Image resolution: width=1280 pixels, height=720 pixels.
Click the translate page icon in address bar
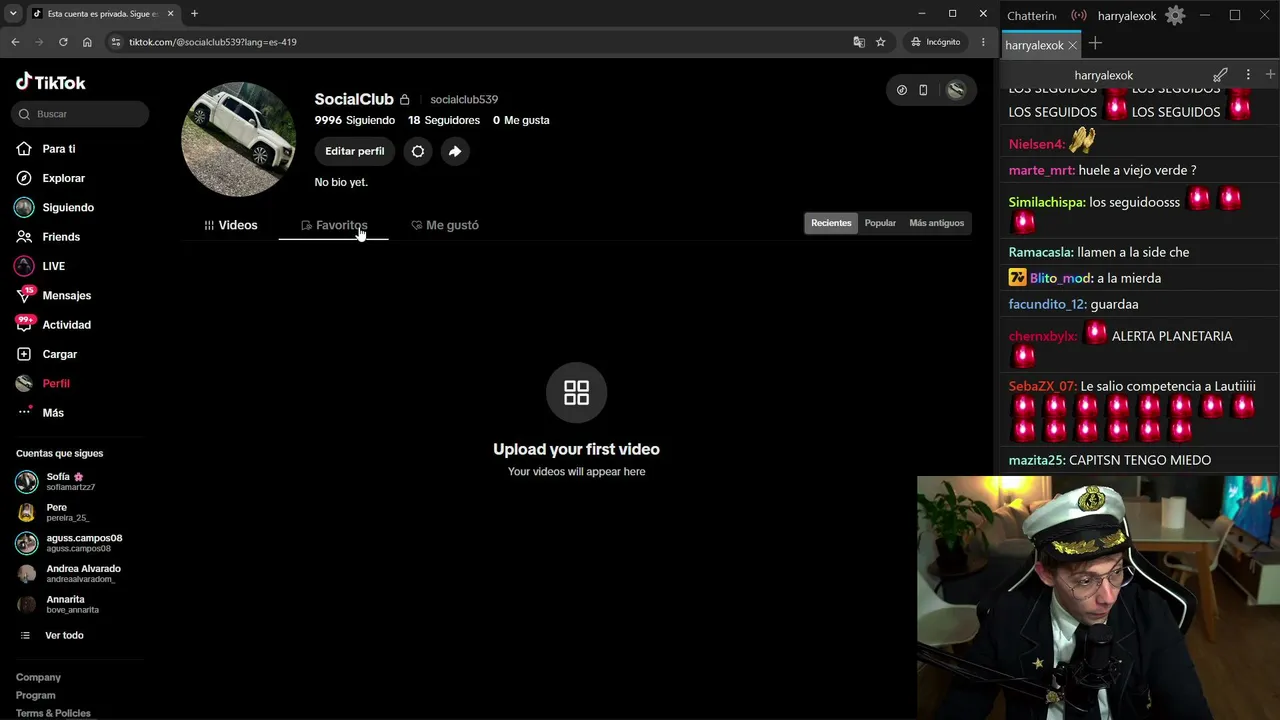858,42
